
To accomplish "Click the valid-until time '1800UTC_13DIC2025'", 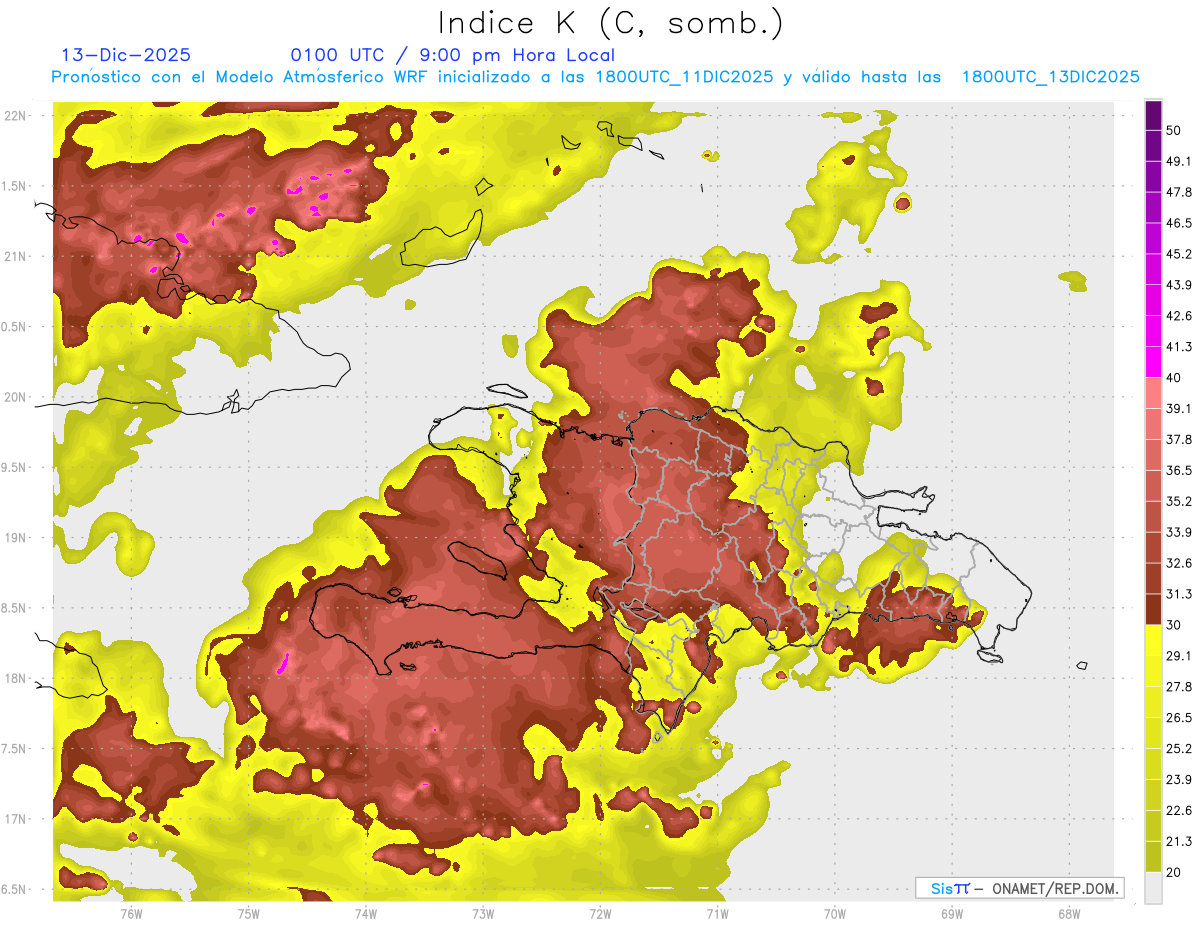I will click(1051, 77).
